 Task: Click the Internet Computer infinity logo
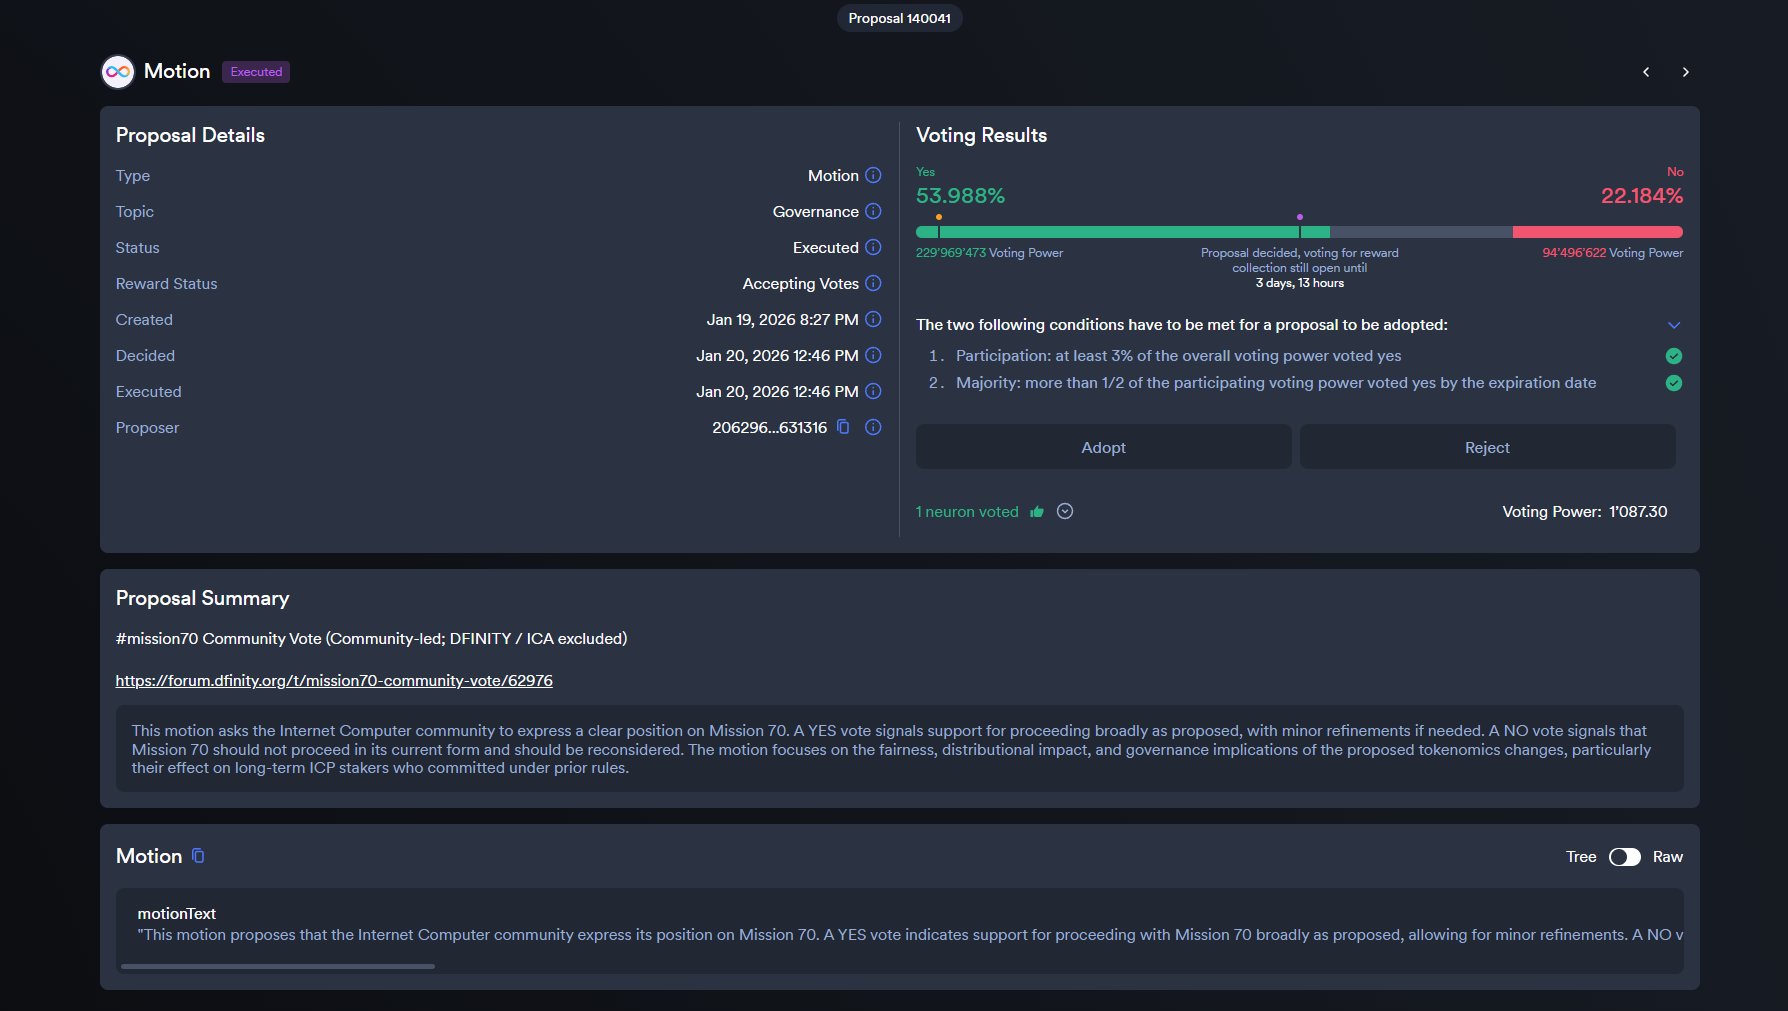[x=118, y=72]
